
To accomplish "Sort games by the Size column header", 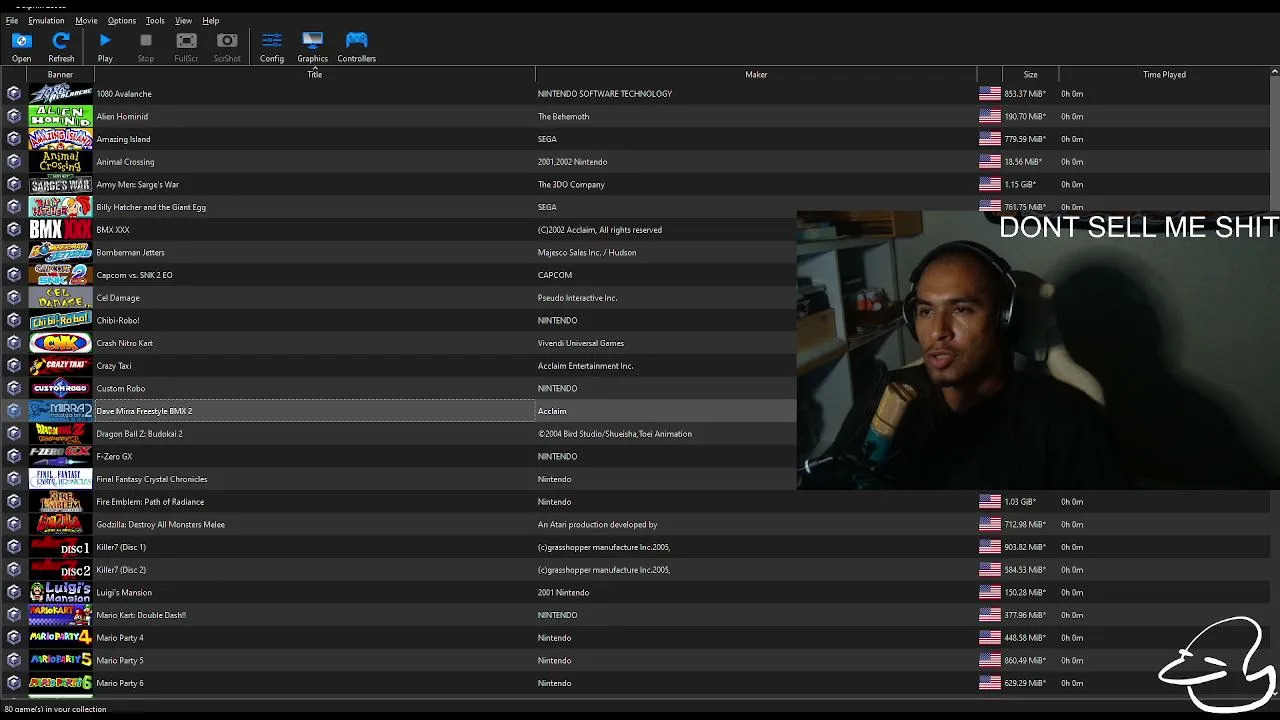I will click(x=1030, y=75).
